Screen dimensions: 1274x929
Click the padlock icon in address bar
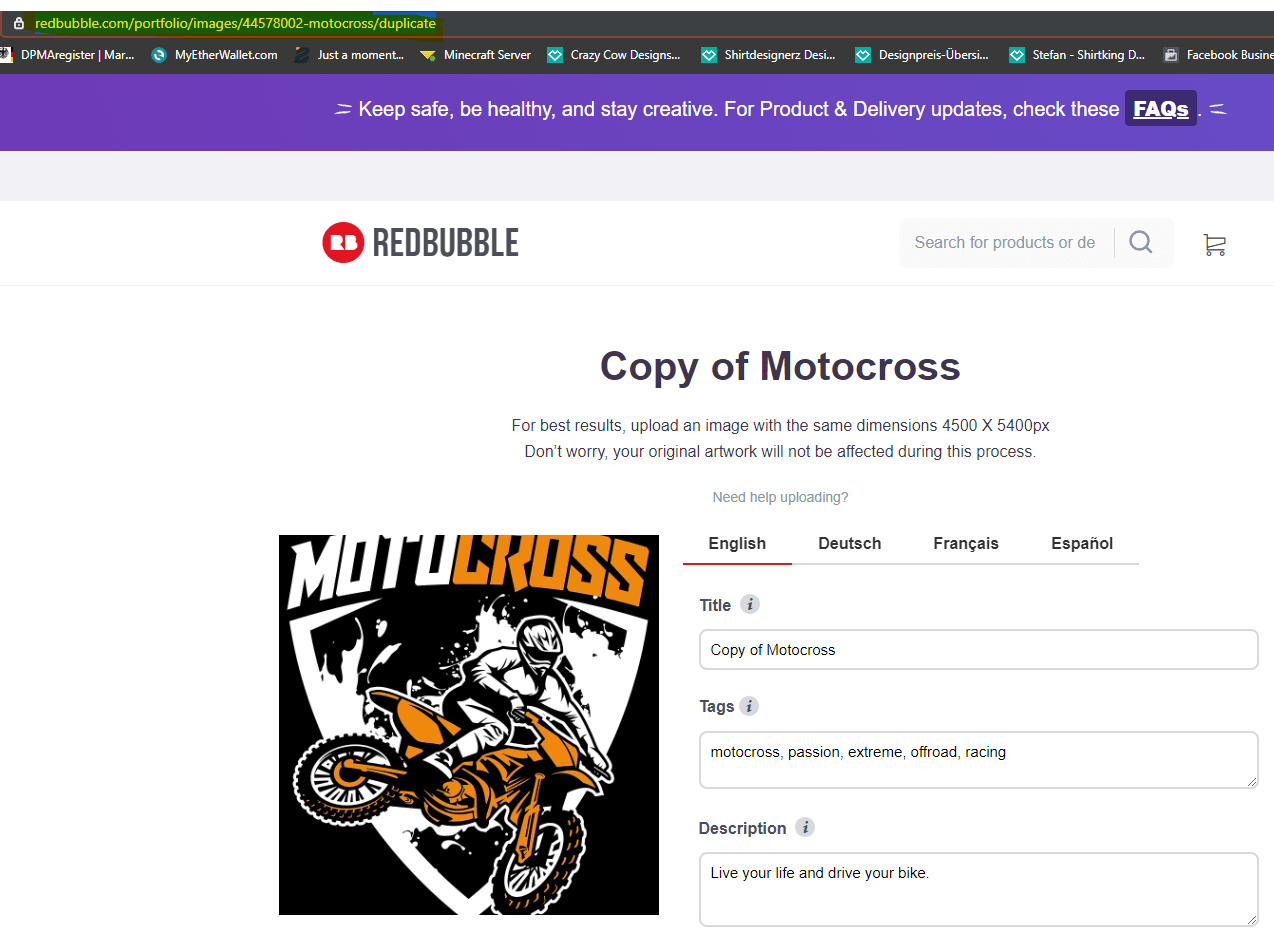click(18, 23)
